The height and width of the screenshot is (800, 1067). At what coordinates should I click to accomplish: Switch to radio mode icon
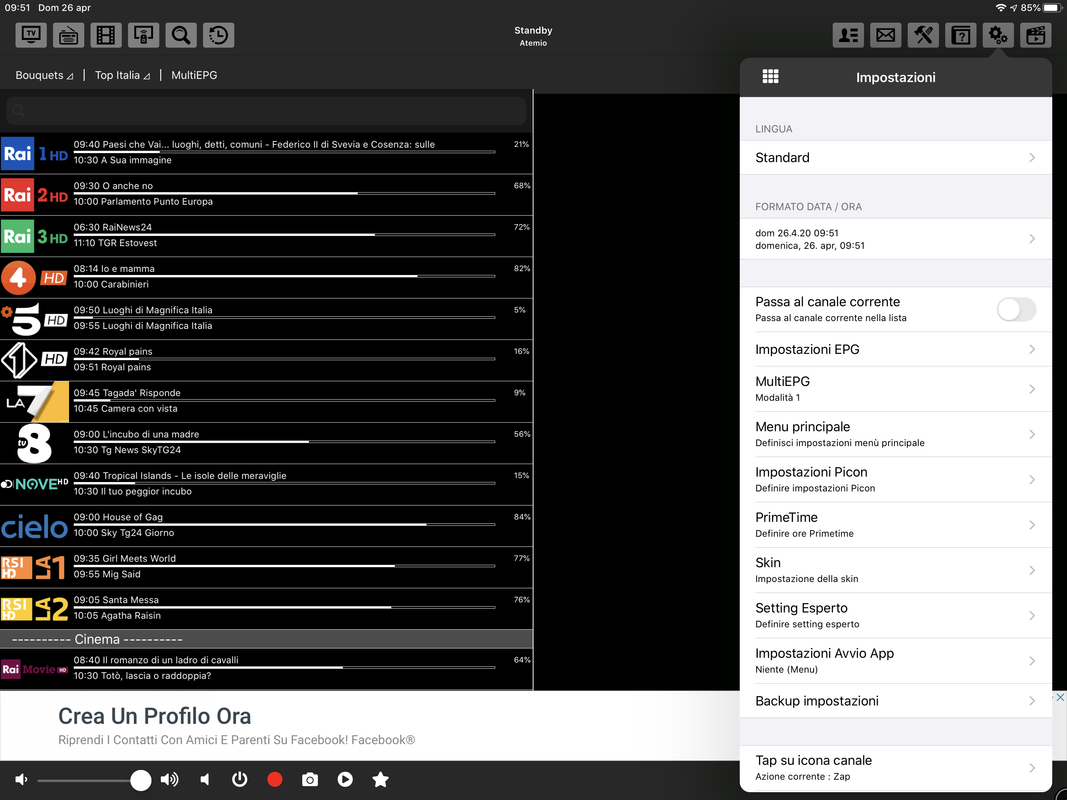tap(69, 35)
